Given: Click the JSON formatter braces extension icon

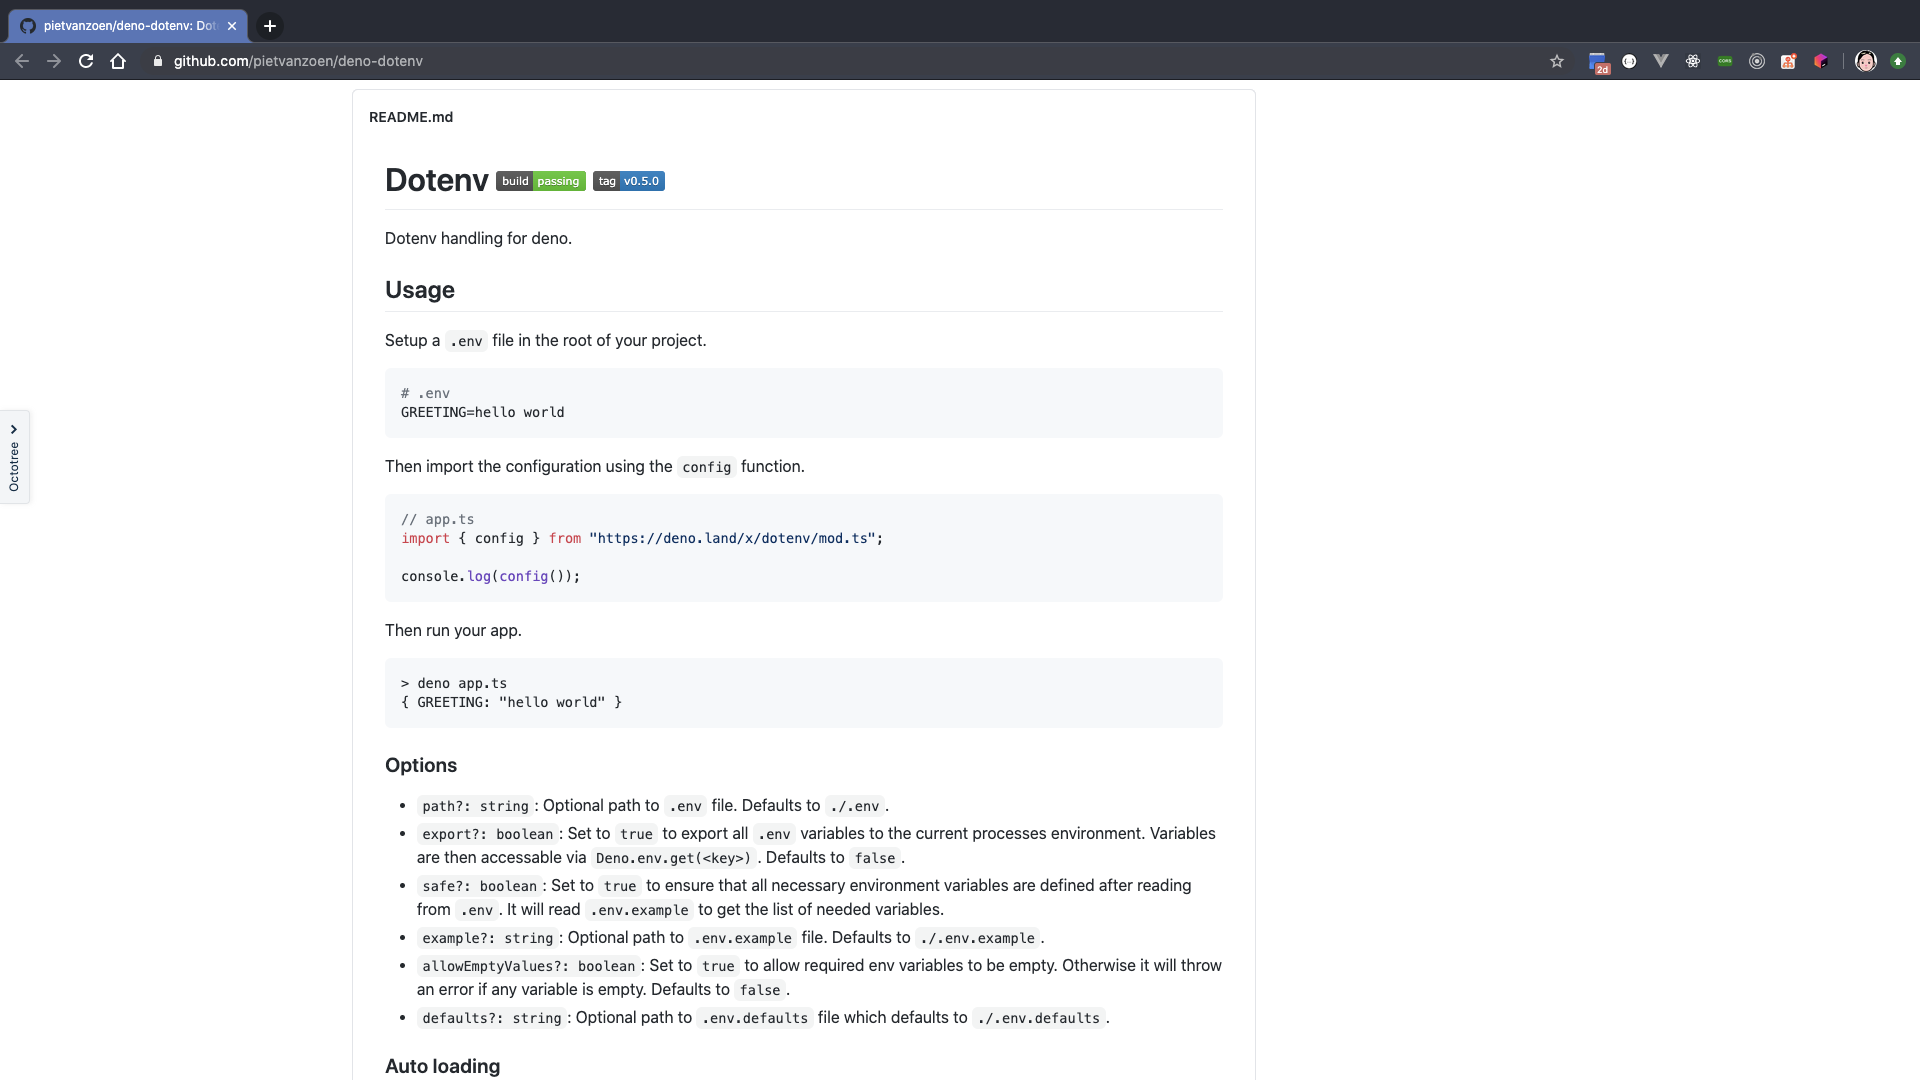Looking at the screenshot, I should (1629, 61).
